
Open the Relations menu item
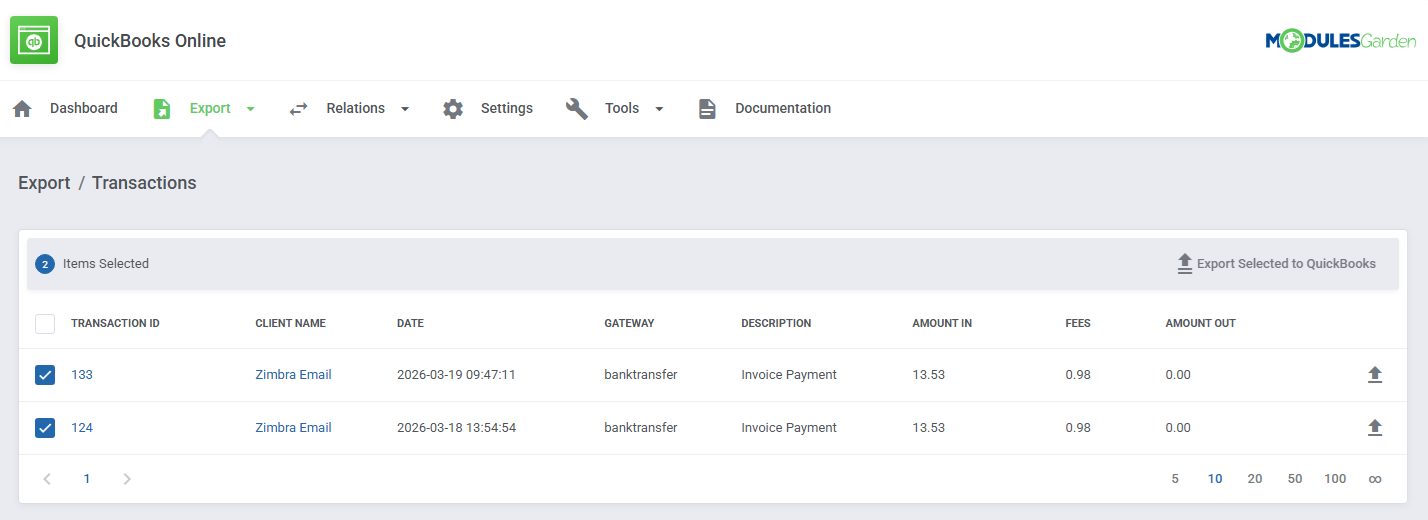(355, 108)
